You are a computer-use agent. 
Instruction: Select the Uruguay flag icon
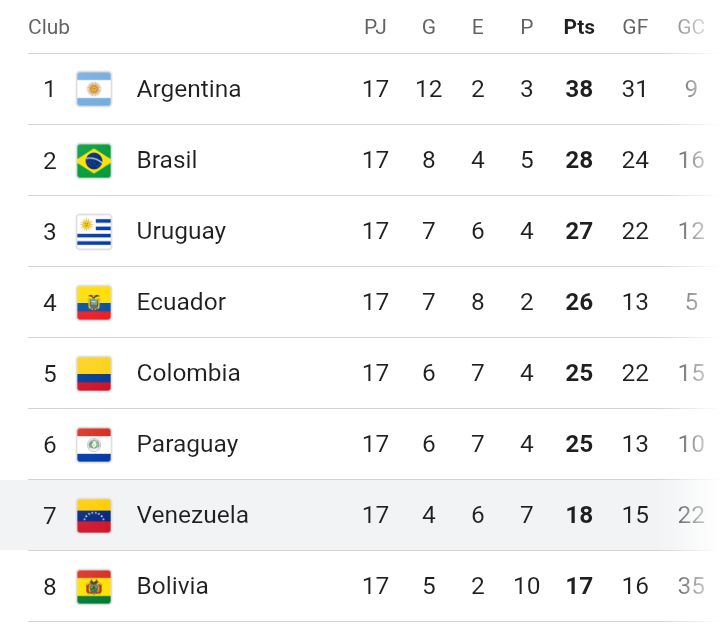tap(94, 232)
